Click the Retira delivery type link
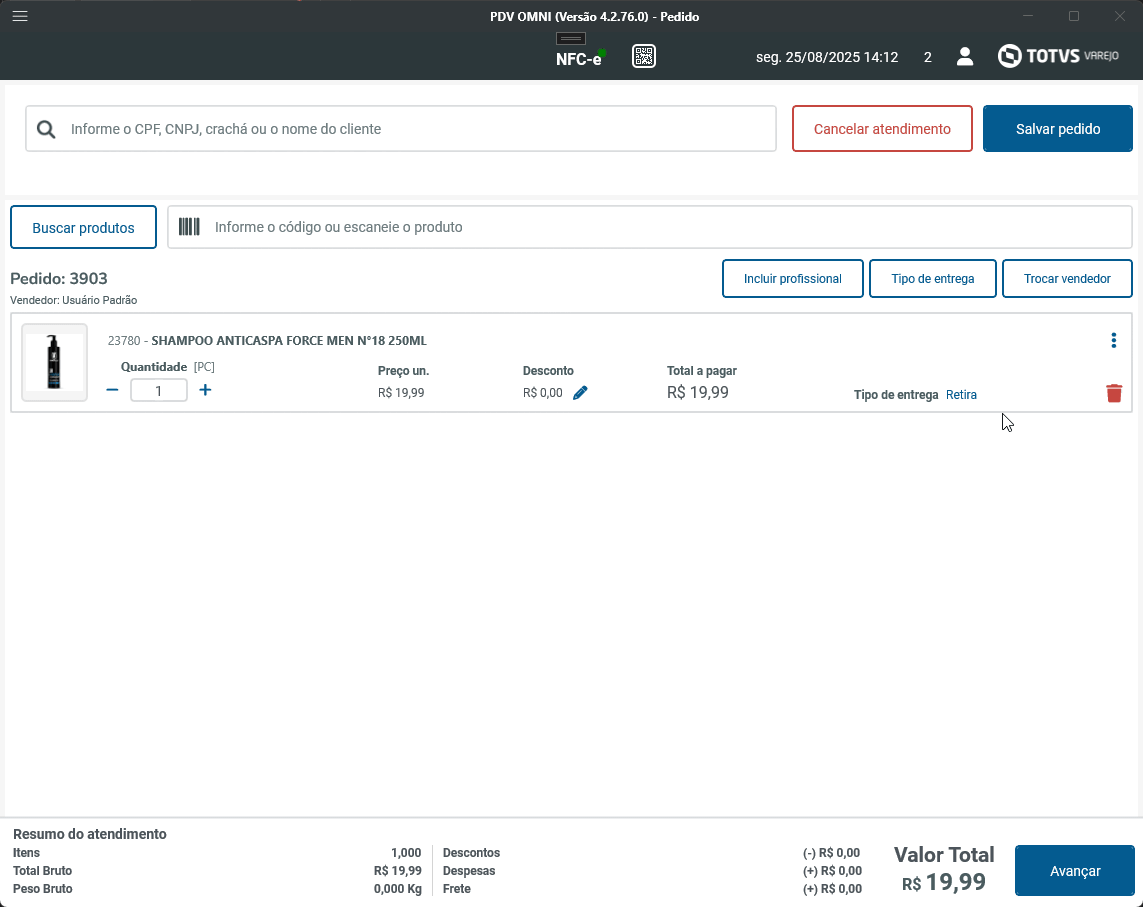 point(961,394)
